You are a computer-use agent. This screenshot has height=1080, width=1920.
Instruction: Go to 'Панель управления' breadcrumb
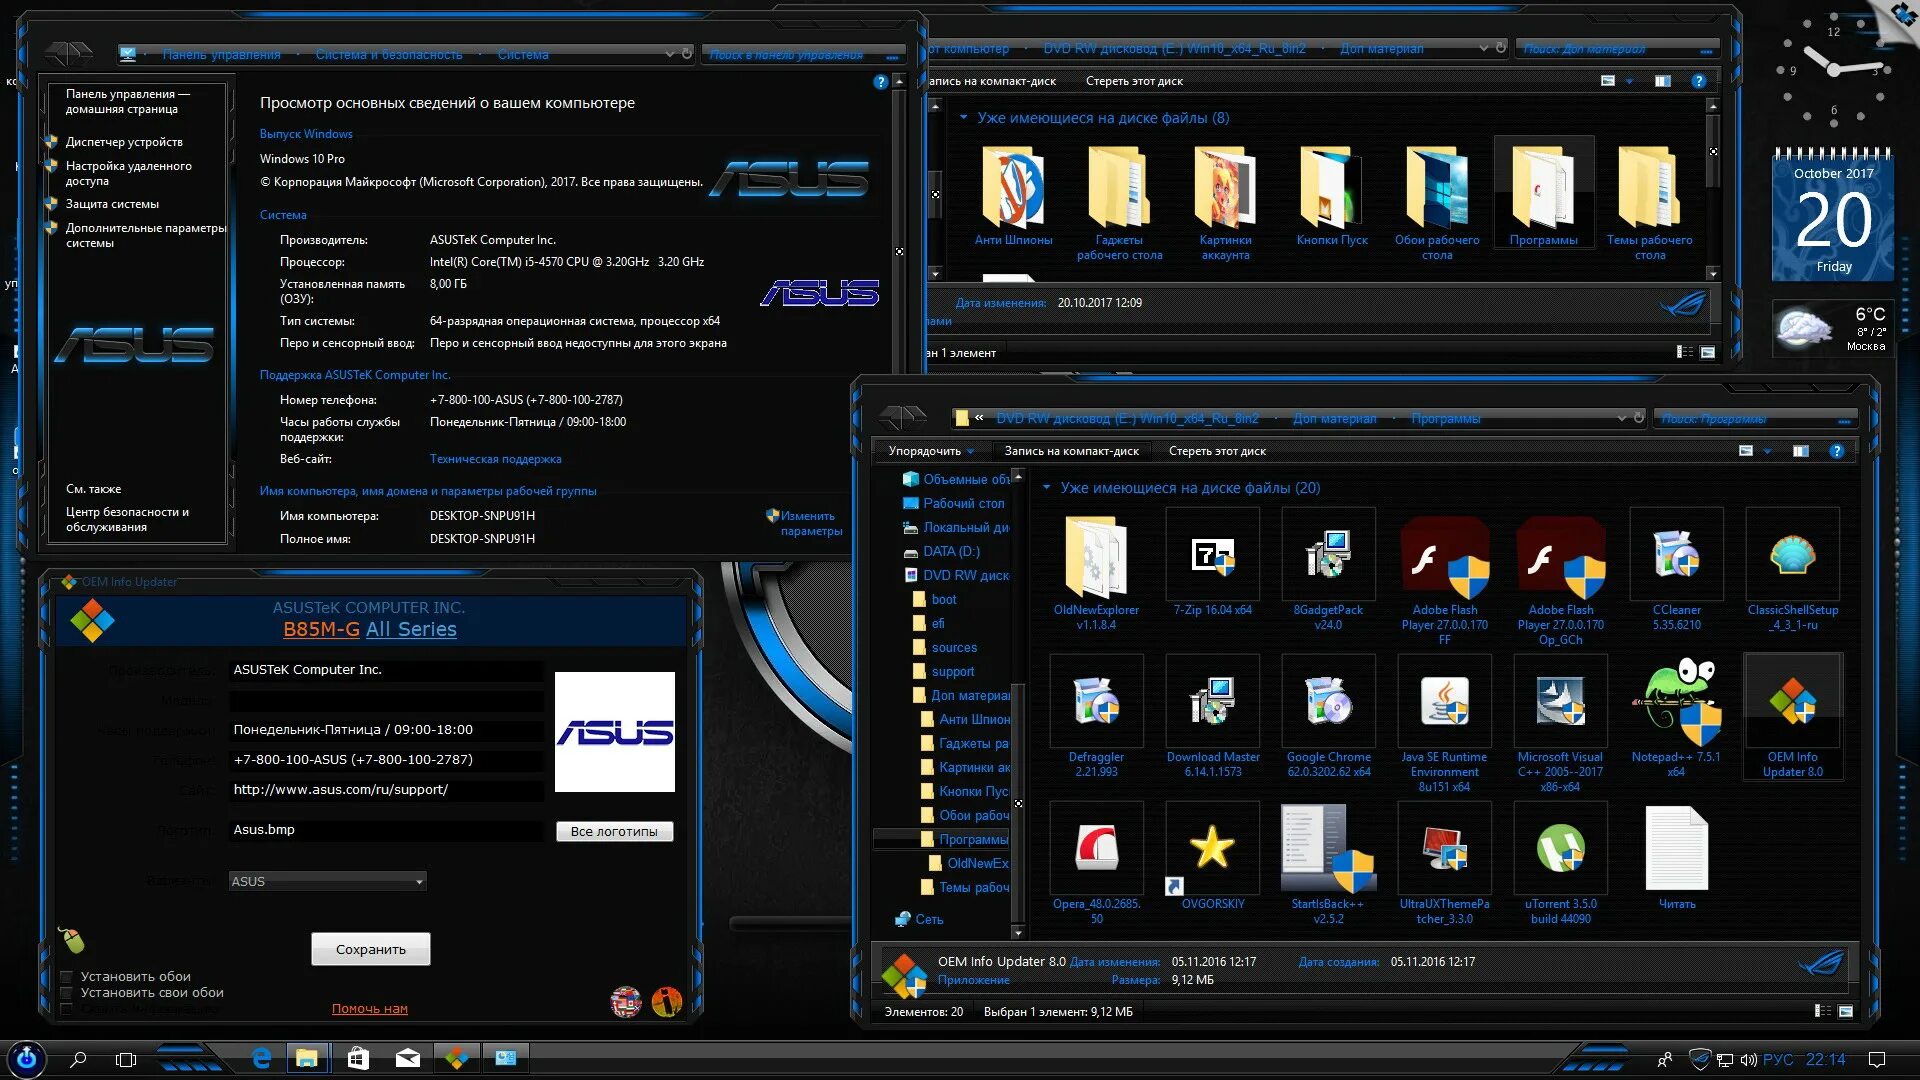click(x=221, y=54)
